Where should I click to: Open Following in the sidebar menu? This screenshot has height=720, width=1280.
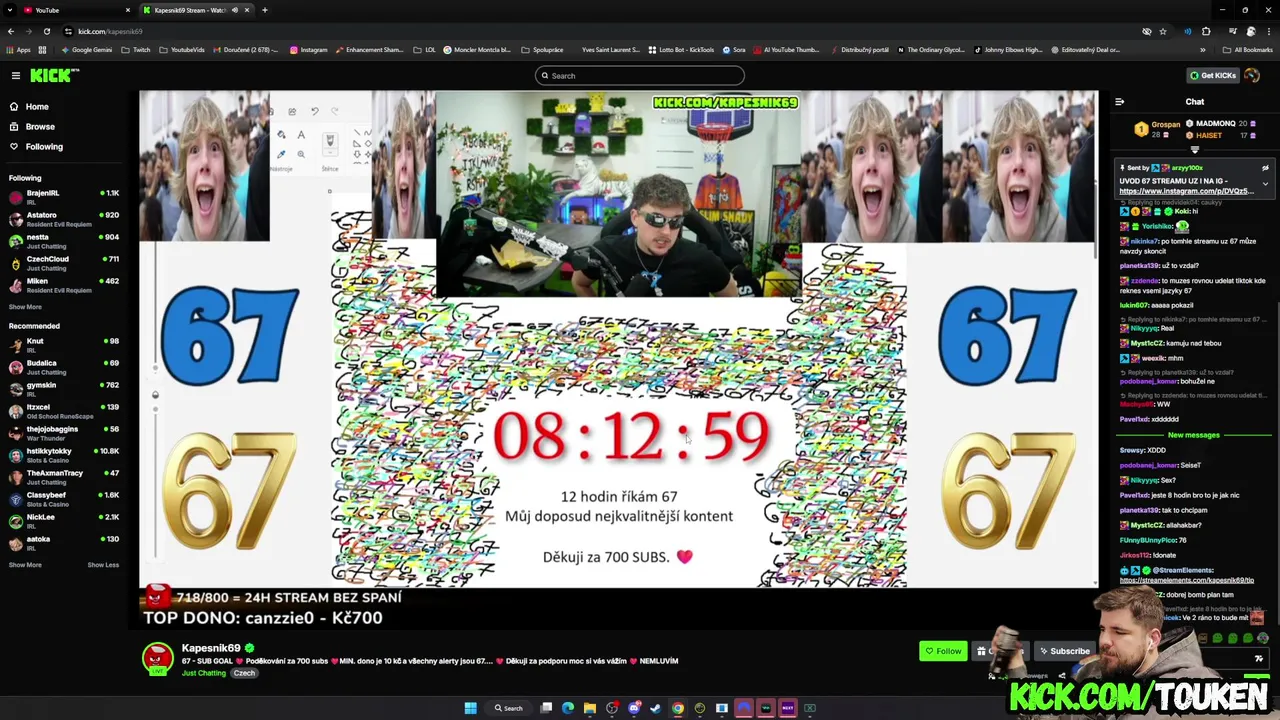click(44, 147)
